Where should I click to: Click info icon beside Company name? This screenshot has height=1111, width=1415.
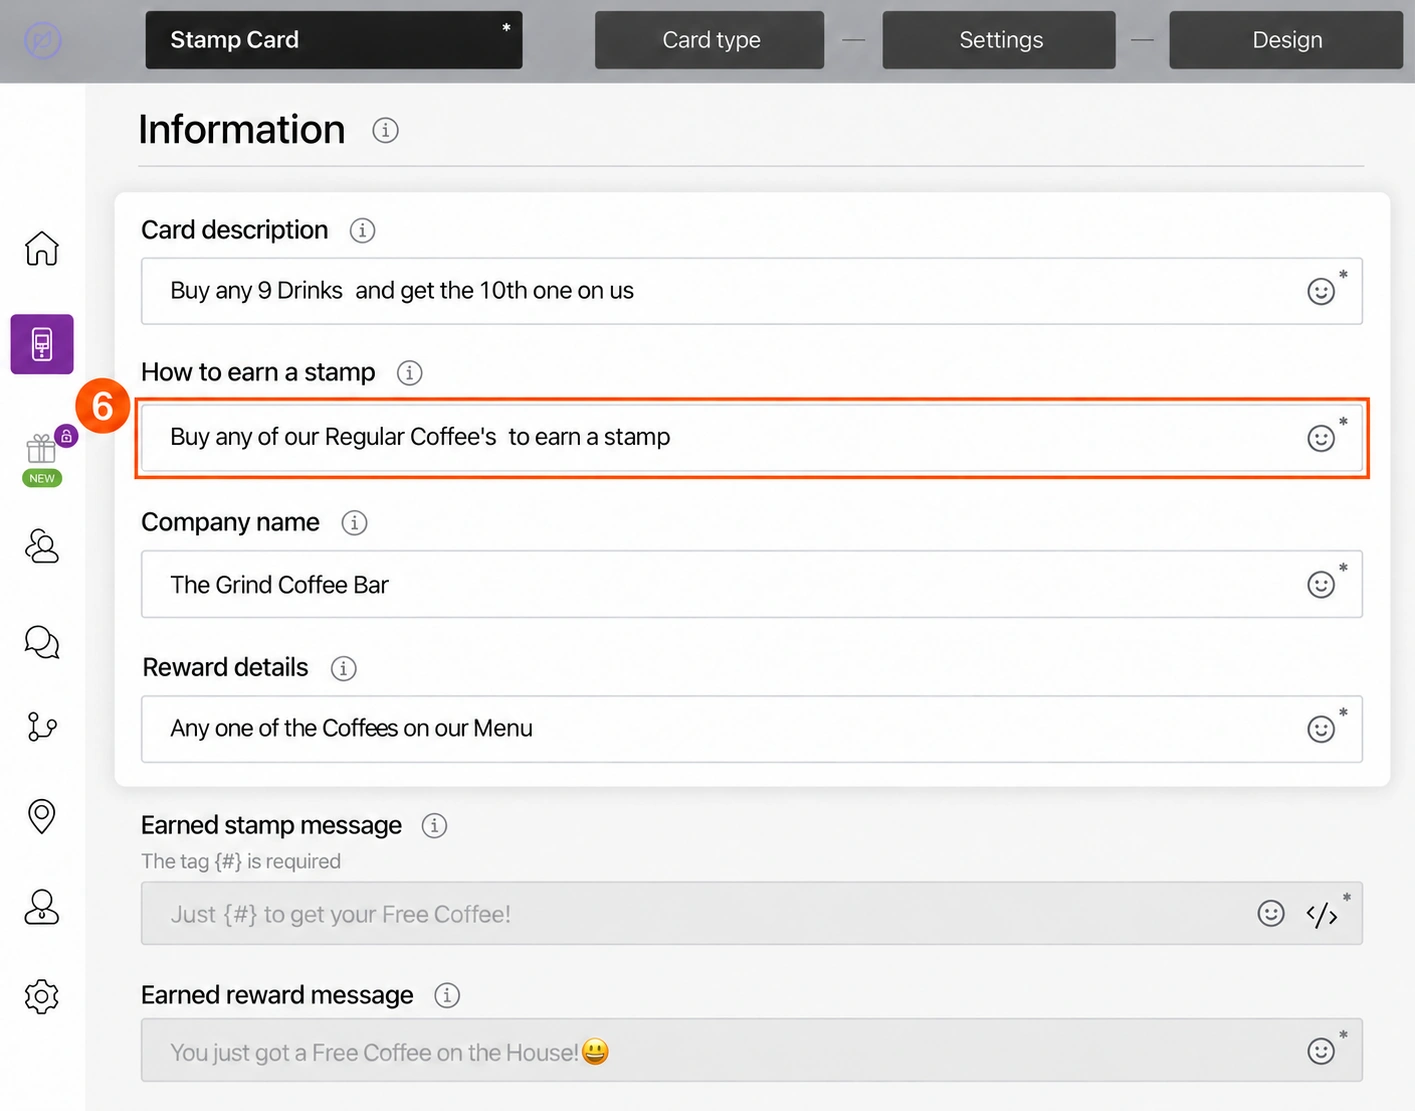(x=354, y=522)
